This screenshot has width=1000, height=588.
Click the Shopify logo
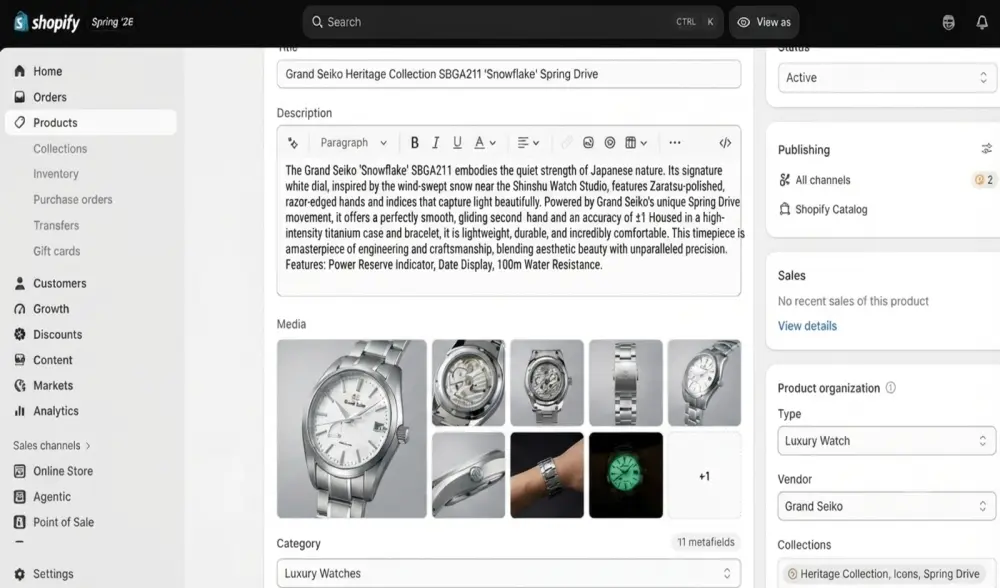[x=47, y=22]
